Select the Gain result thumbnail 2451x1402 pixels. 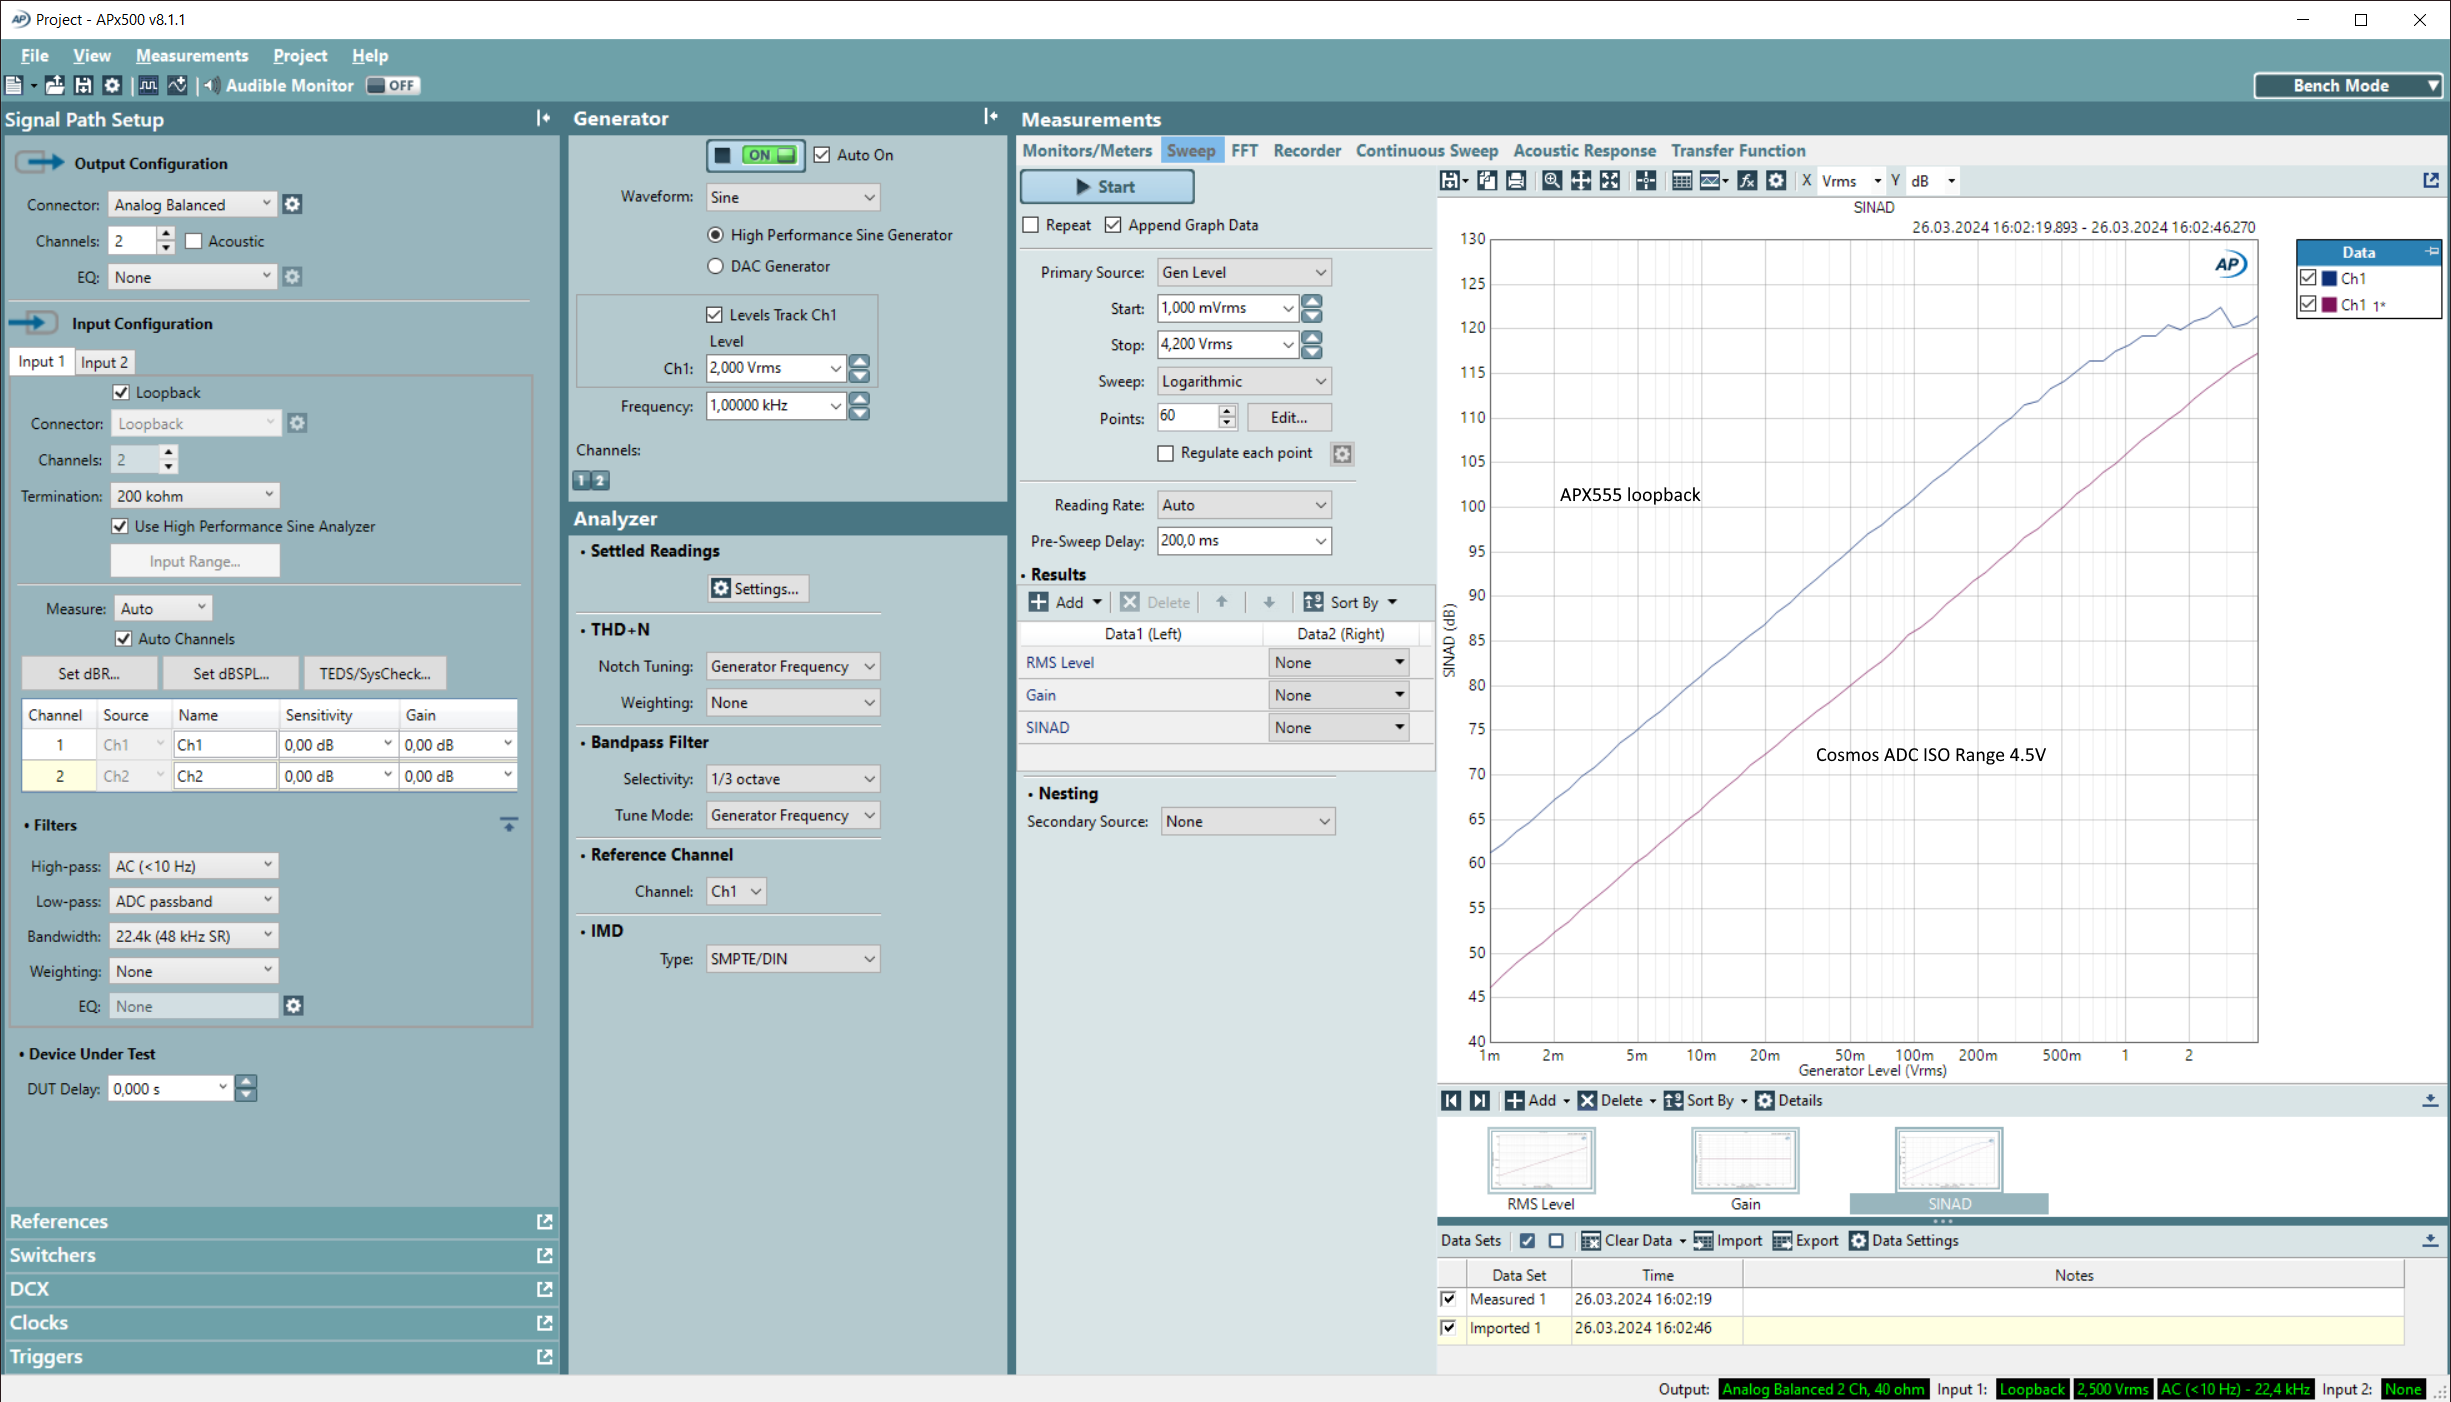click(x=1745, y=1161)
